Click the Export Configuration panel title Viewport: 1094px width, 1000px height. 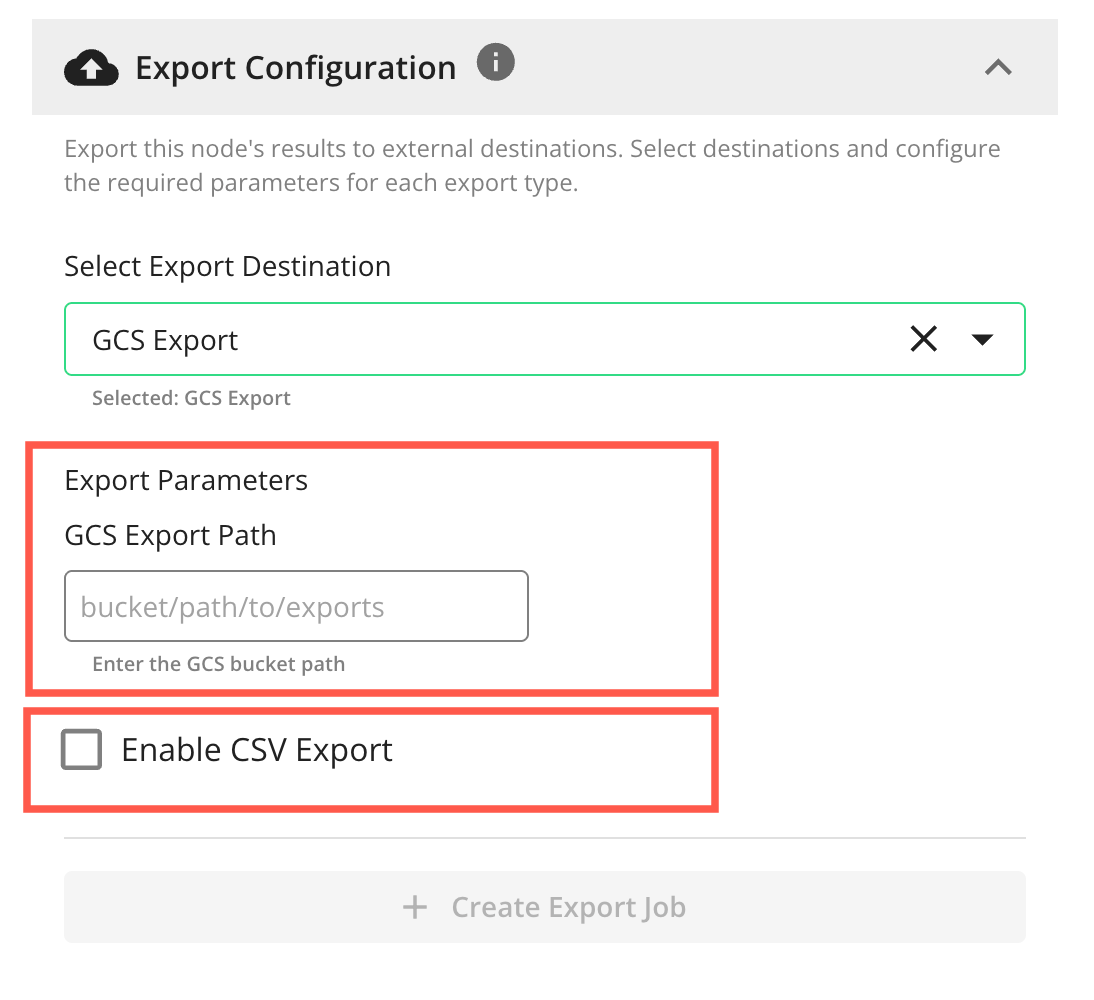295,67
